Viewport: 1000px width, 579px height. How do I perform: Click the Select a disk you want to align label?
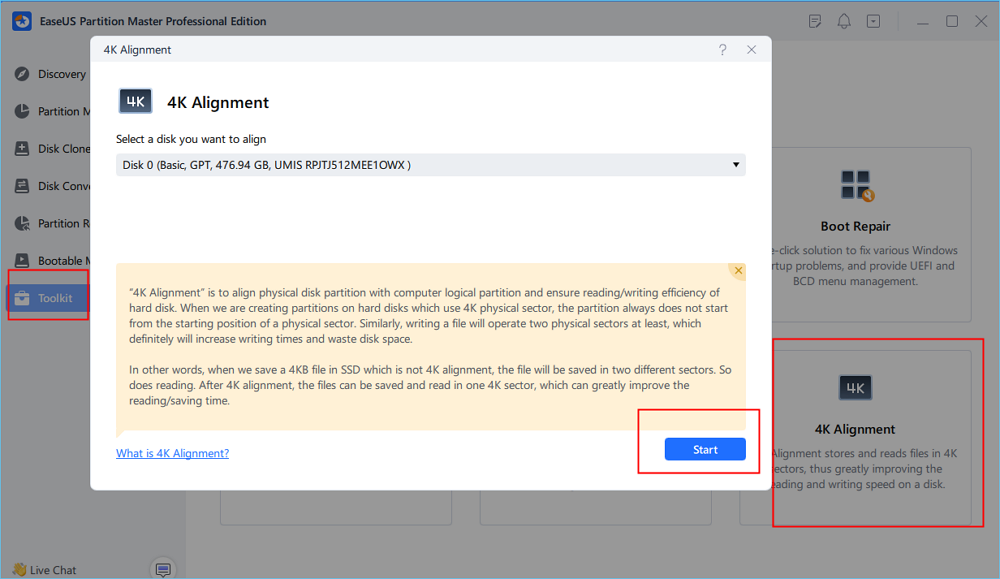[x=191, y=139]
